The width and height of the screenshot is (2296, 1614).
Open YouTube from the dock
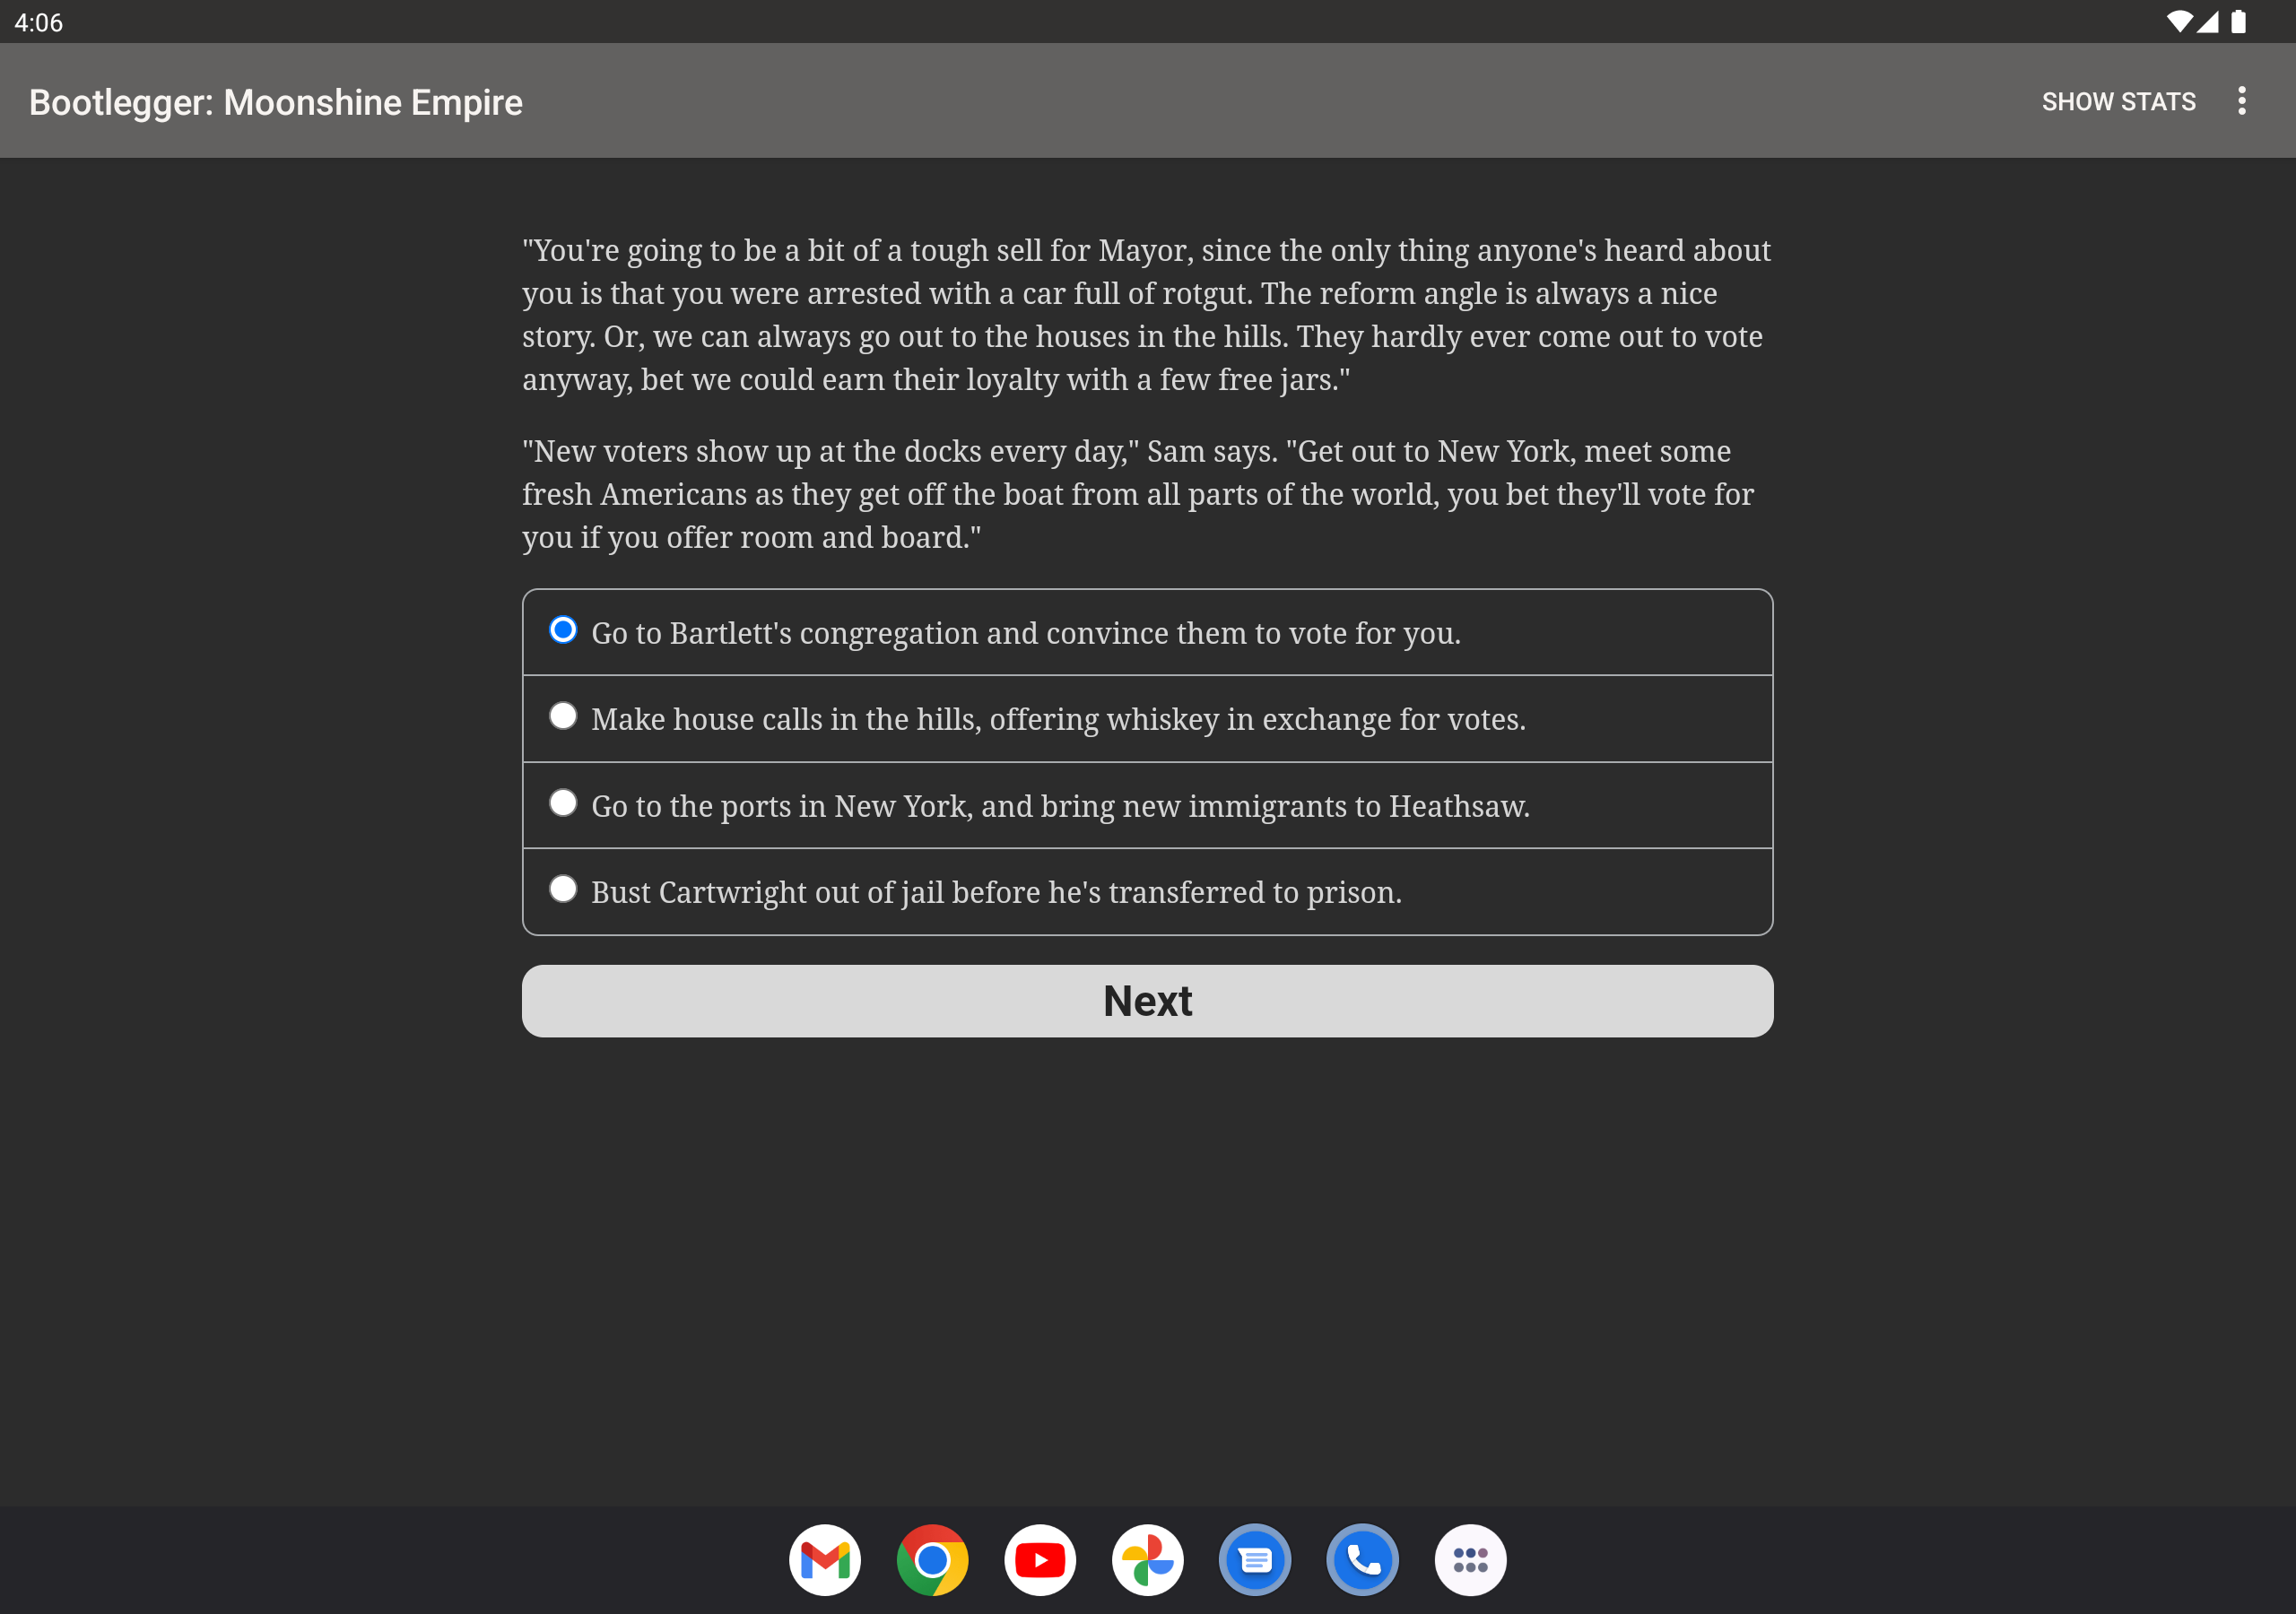[1040, 1559]
